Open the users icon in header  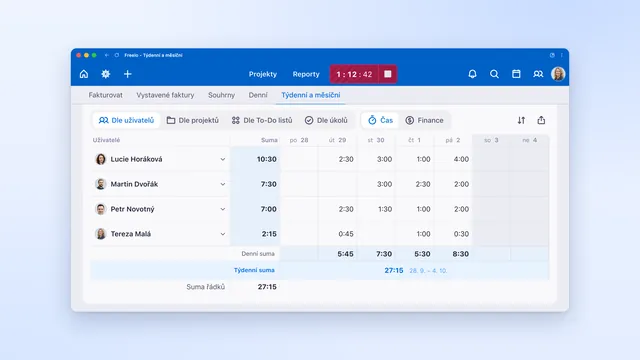coord(538,74)
